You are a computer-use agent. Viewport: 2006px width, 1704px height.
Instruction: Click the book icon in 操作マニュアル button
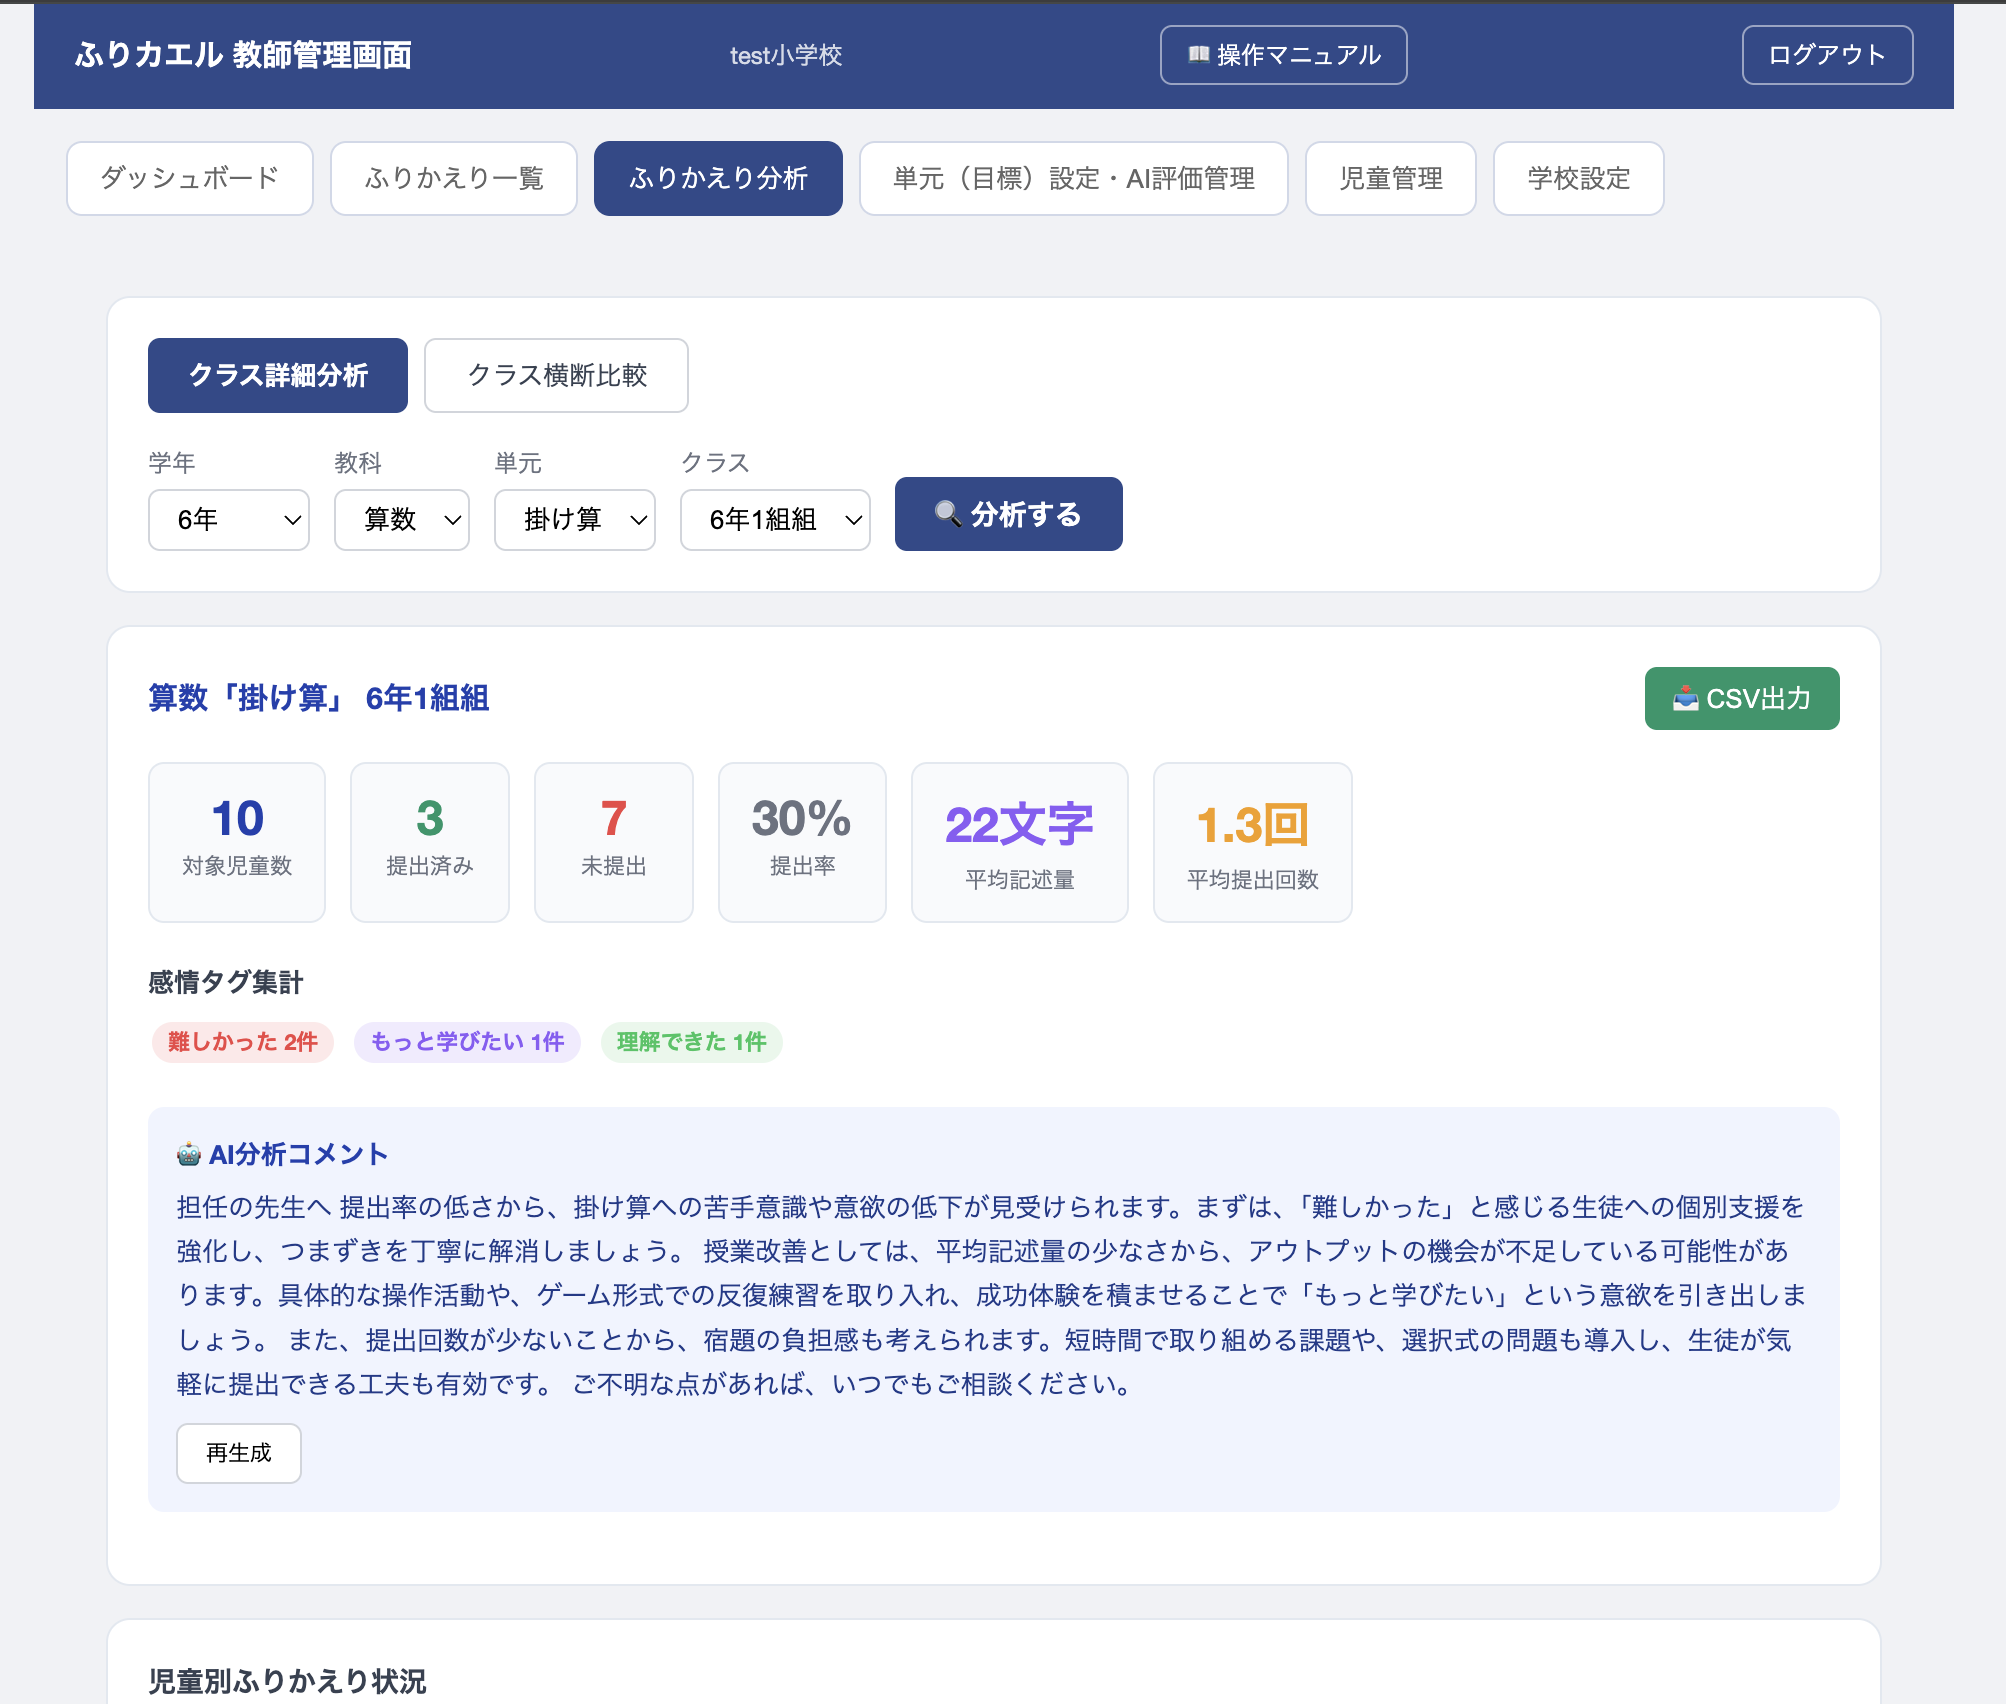point(1198,55)
